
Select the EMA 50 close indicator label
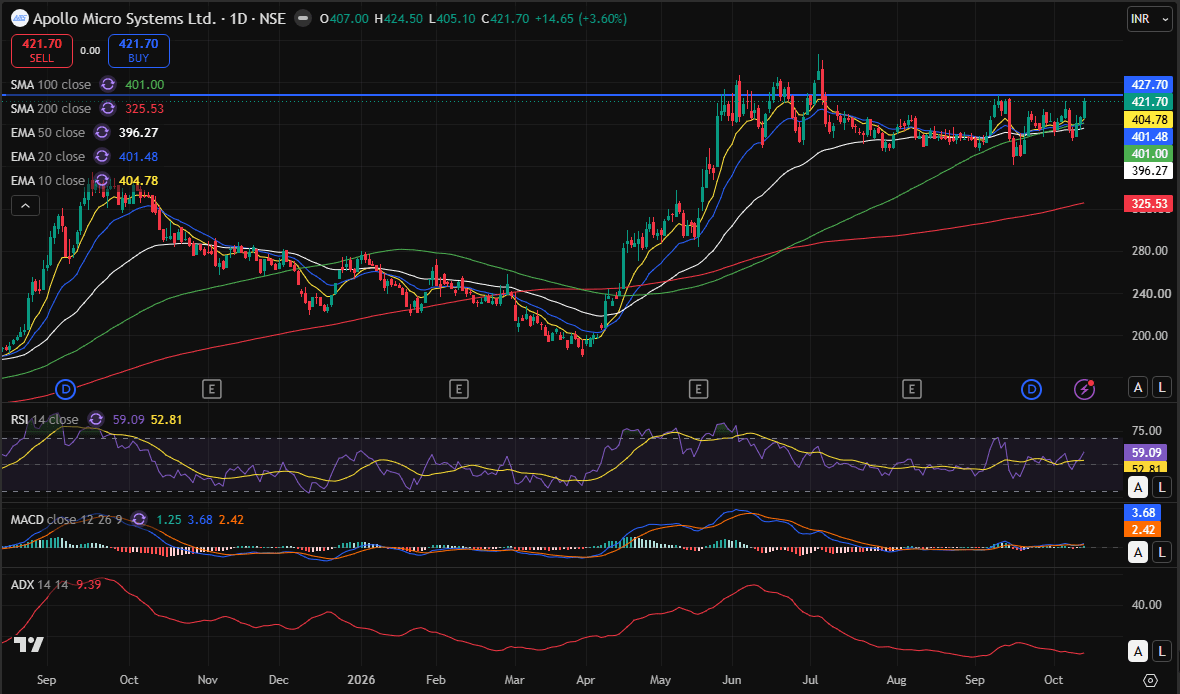(x=47, y=132)
